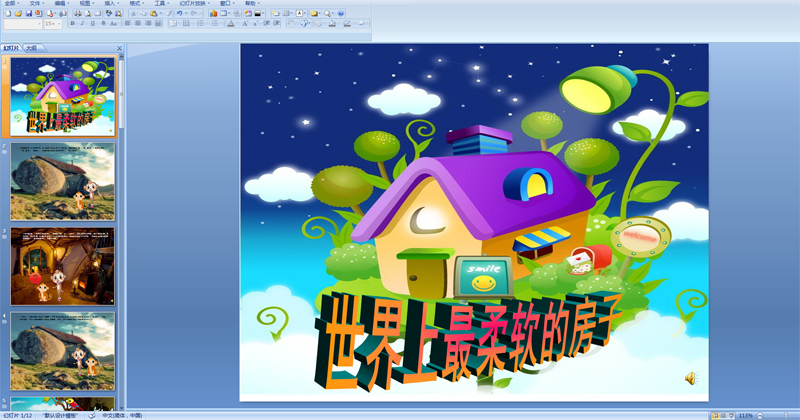800x420 pixels.
Task: Print the presentation using printer icon
Action: [x=78, y=14]
